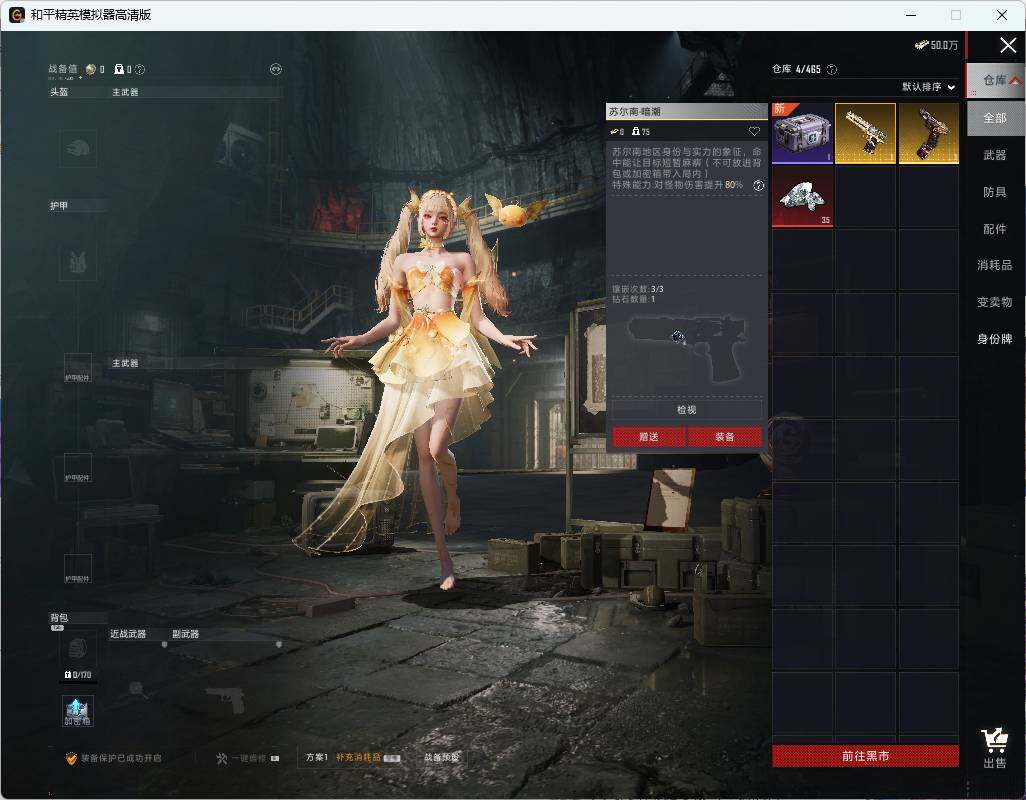Click the backpack equipment slot

pos(78,649)
